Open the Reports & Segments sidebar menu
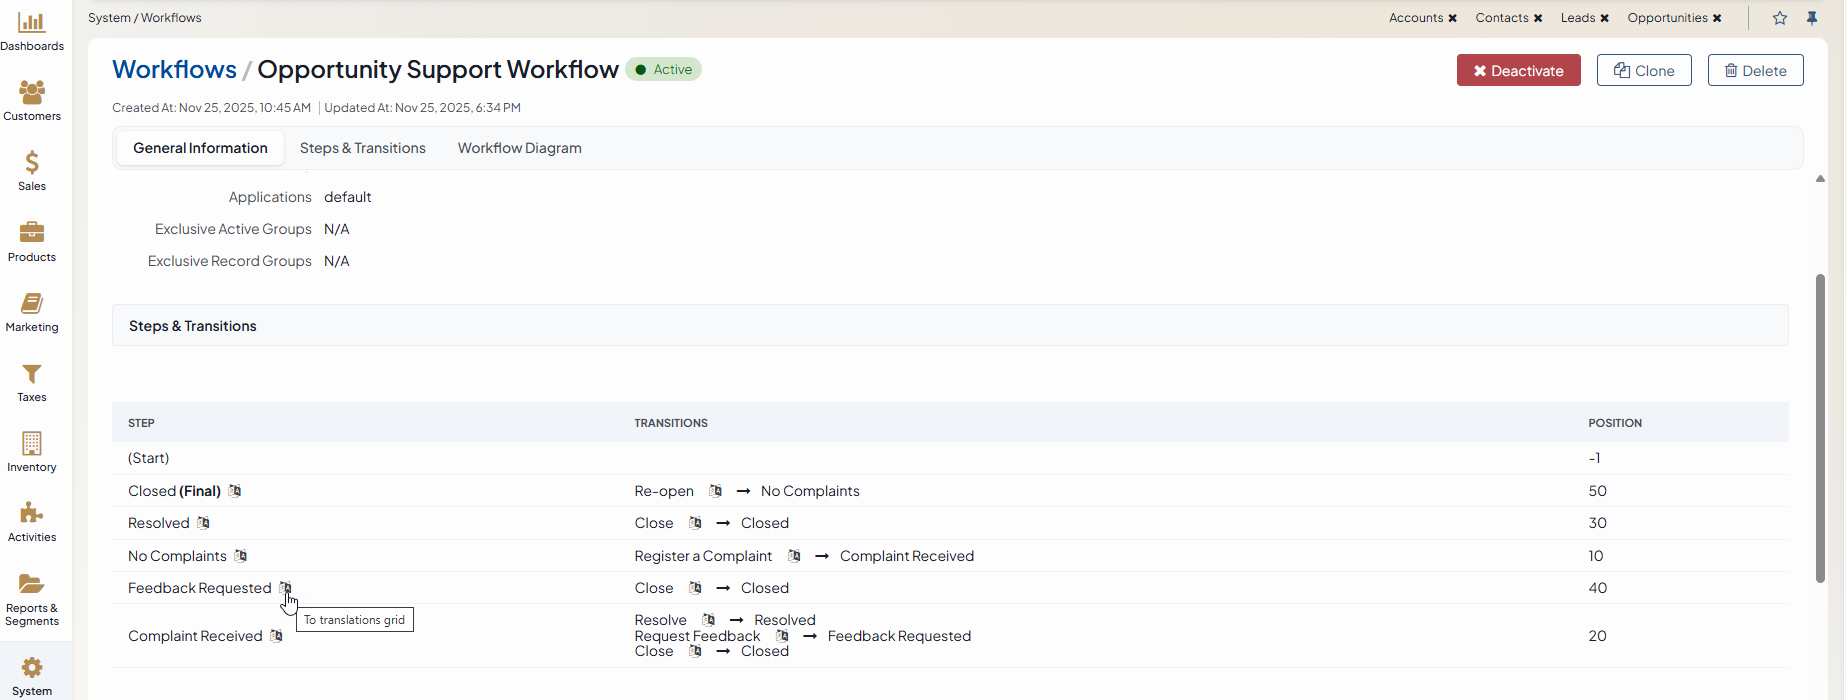The width and height of the screenshot is (1846, 700). point(32,600)
